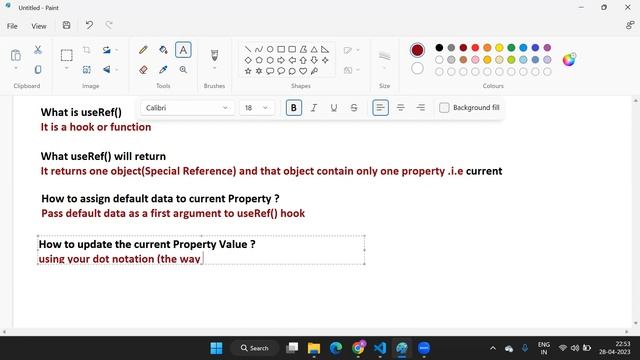Open Microsoft Edge from taskbar
Viewport: 640px width, 360px height.
pos(336,348)
